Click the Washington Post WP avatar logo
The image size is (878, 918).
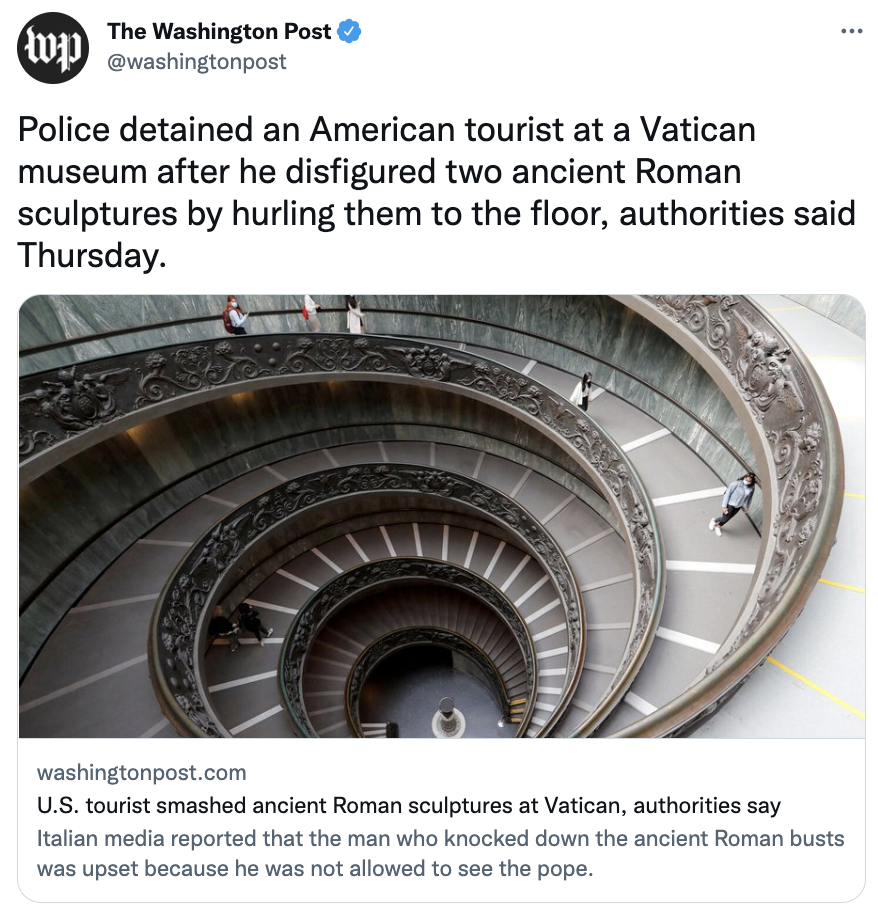pos(53,48)
